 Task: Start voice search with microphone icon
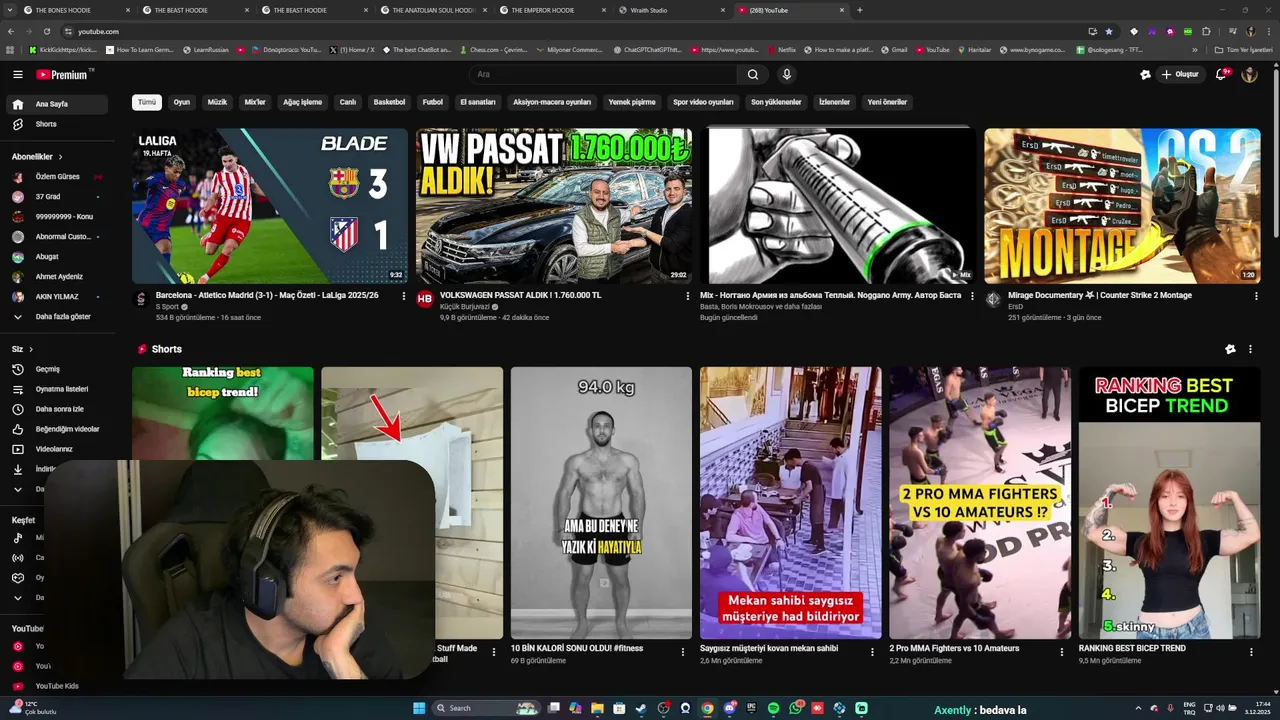click(x=787, y=74)
